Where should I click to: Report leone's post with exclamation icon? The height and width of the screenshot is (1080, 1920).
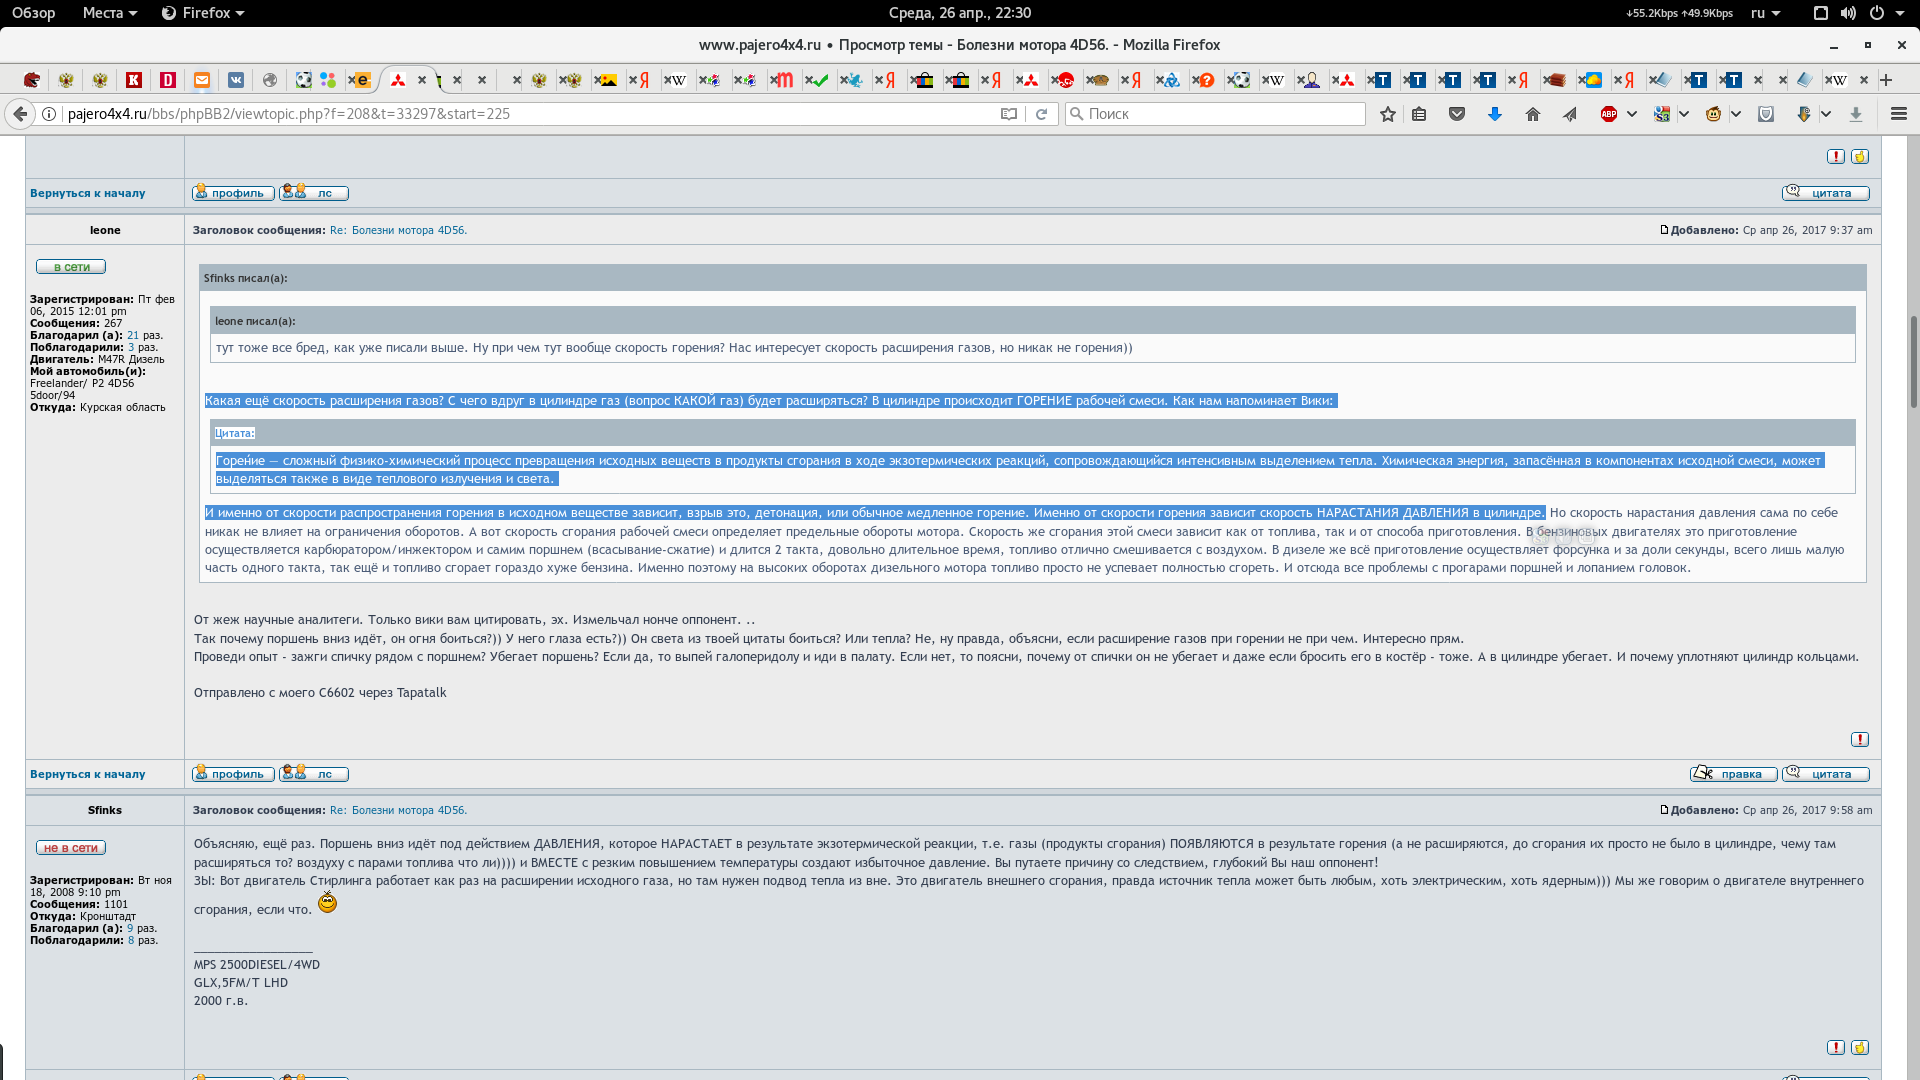pyautogui.click(x=1859, y=740)
